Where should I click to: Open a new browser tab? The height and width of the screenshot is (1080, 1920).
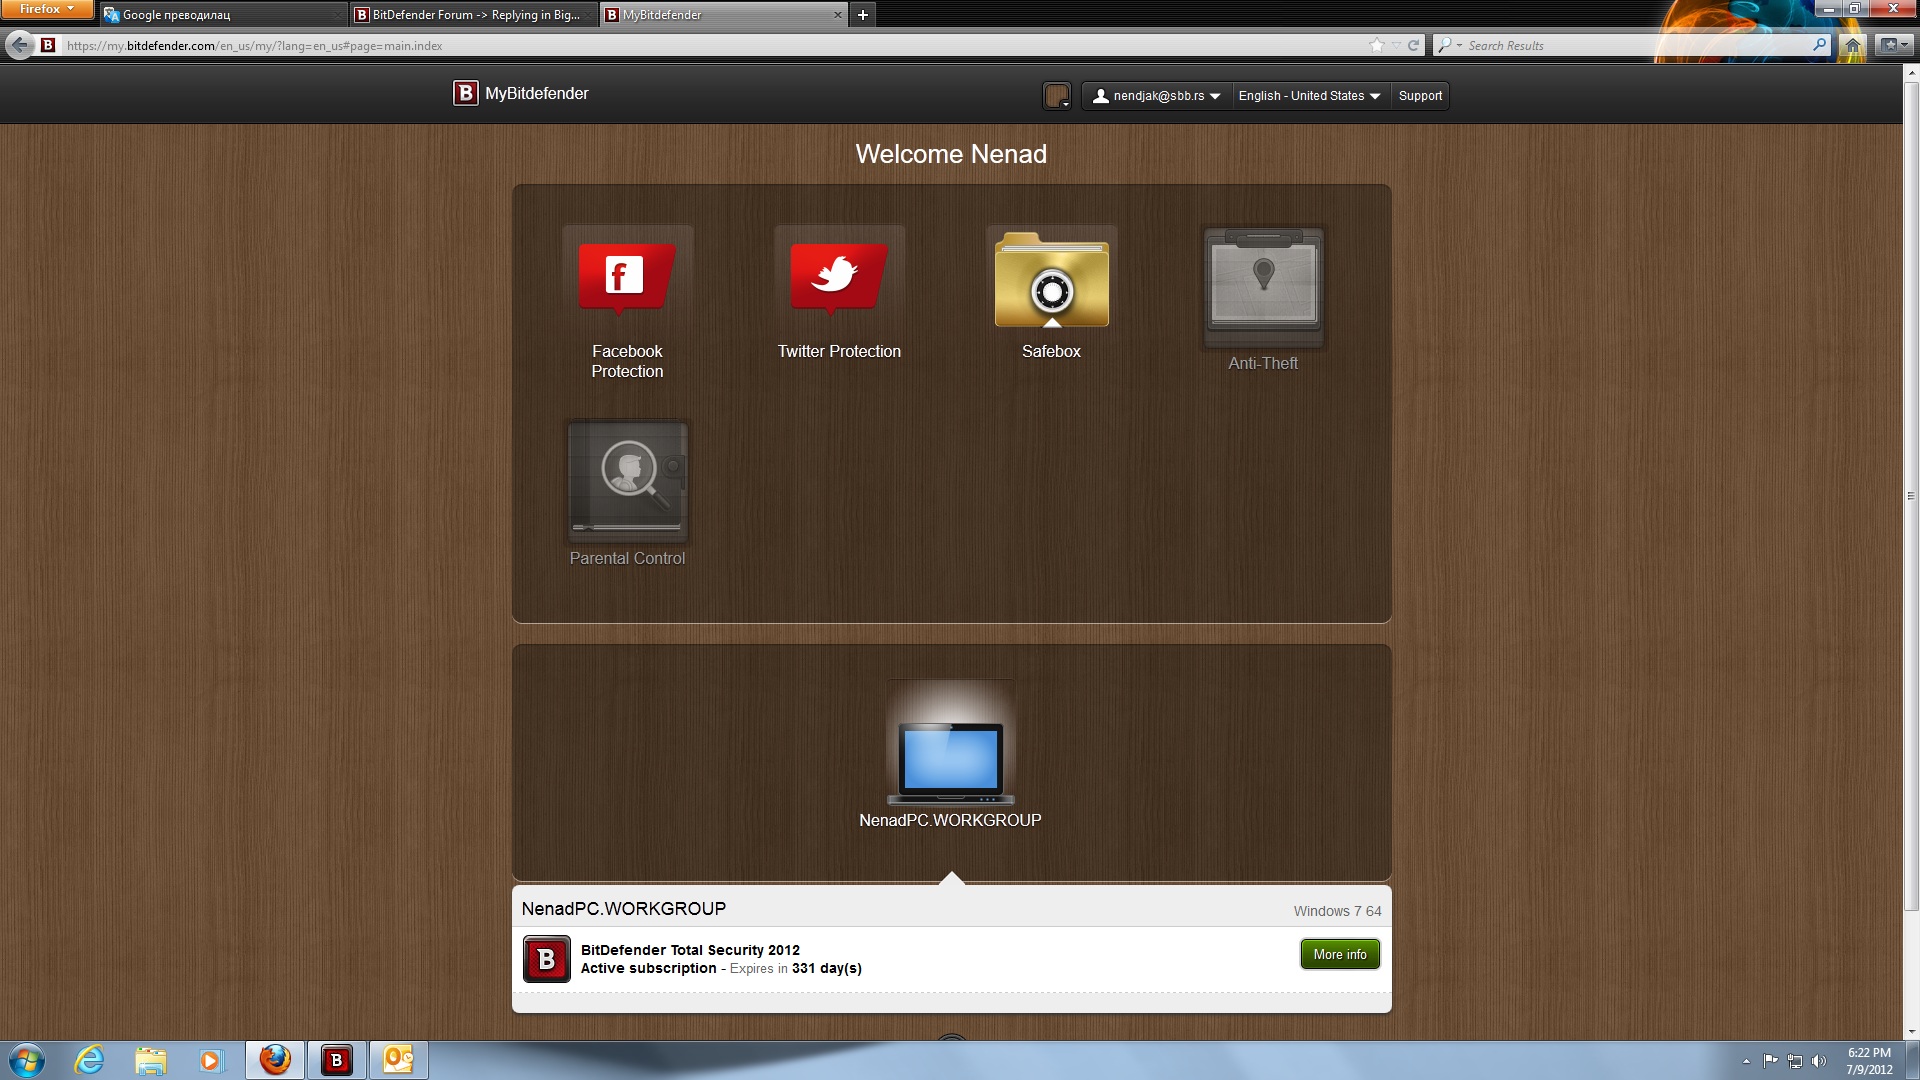pos(863,15)
